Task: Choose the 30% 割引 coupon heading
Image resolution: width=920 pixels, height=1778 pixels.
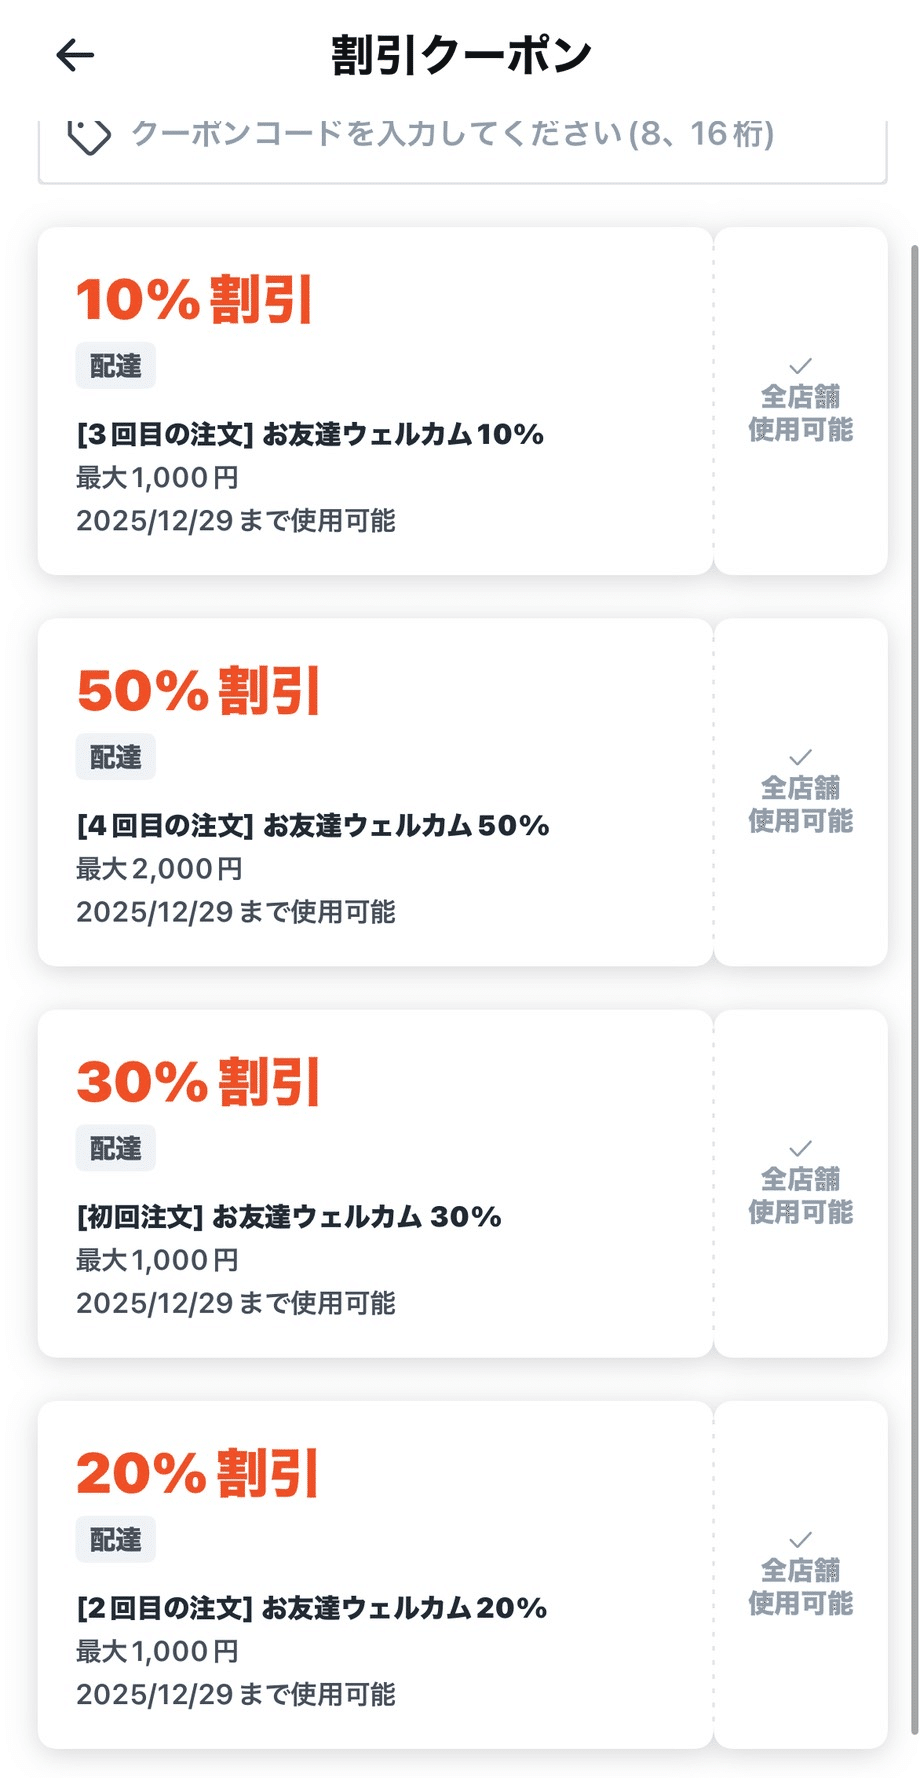Action: coord(198,1081)
